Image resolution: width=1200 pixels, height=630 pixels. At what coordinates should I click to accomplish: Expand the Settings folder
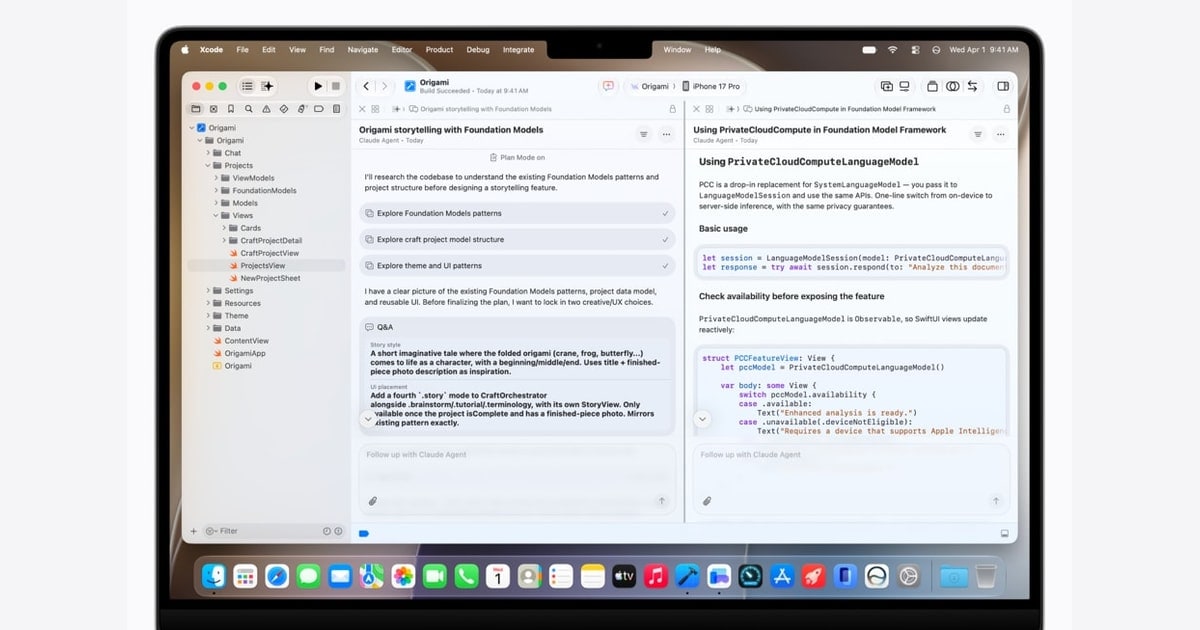point(209,290)
